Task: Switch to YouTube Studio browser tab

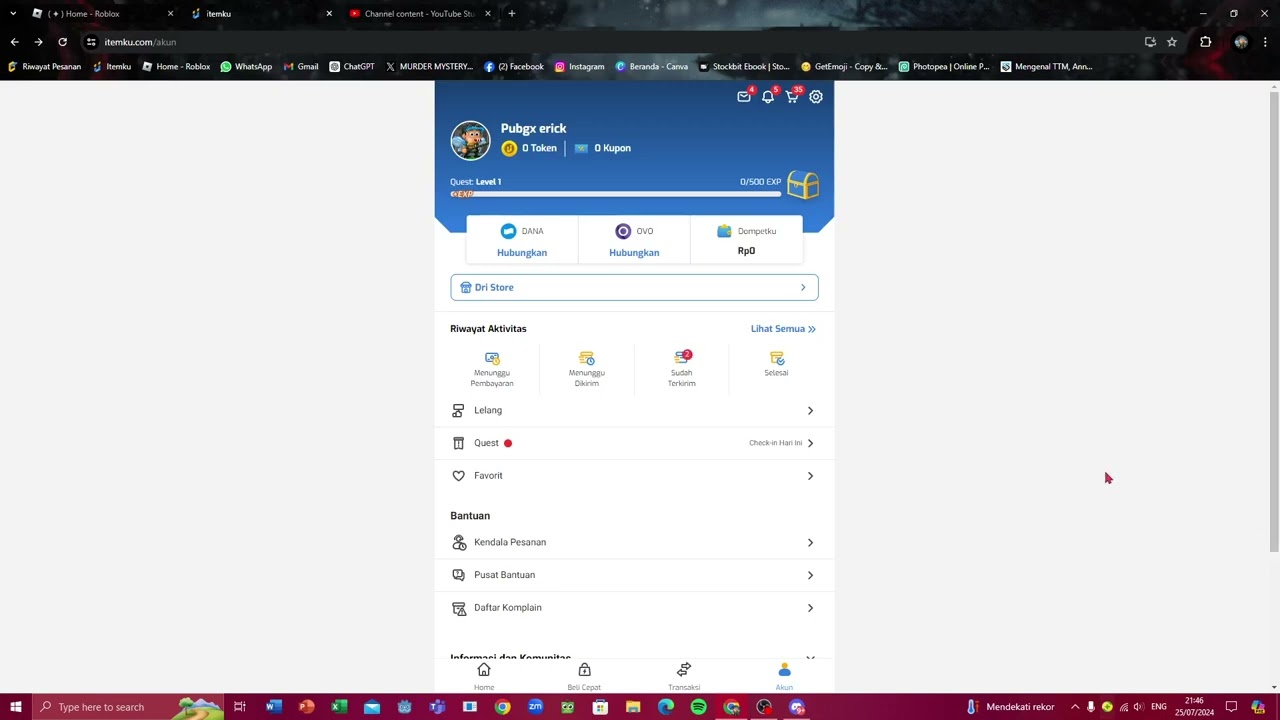Action: click(420, 14)
